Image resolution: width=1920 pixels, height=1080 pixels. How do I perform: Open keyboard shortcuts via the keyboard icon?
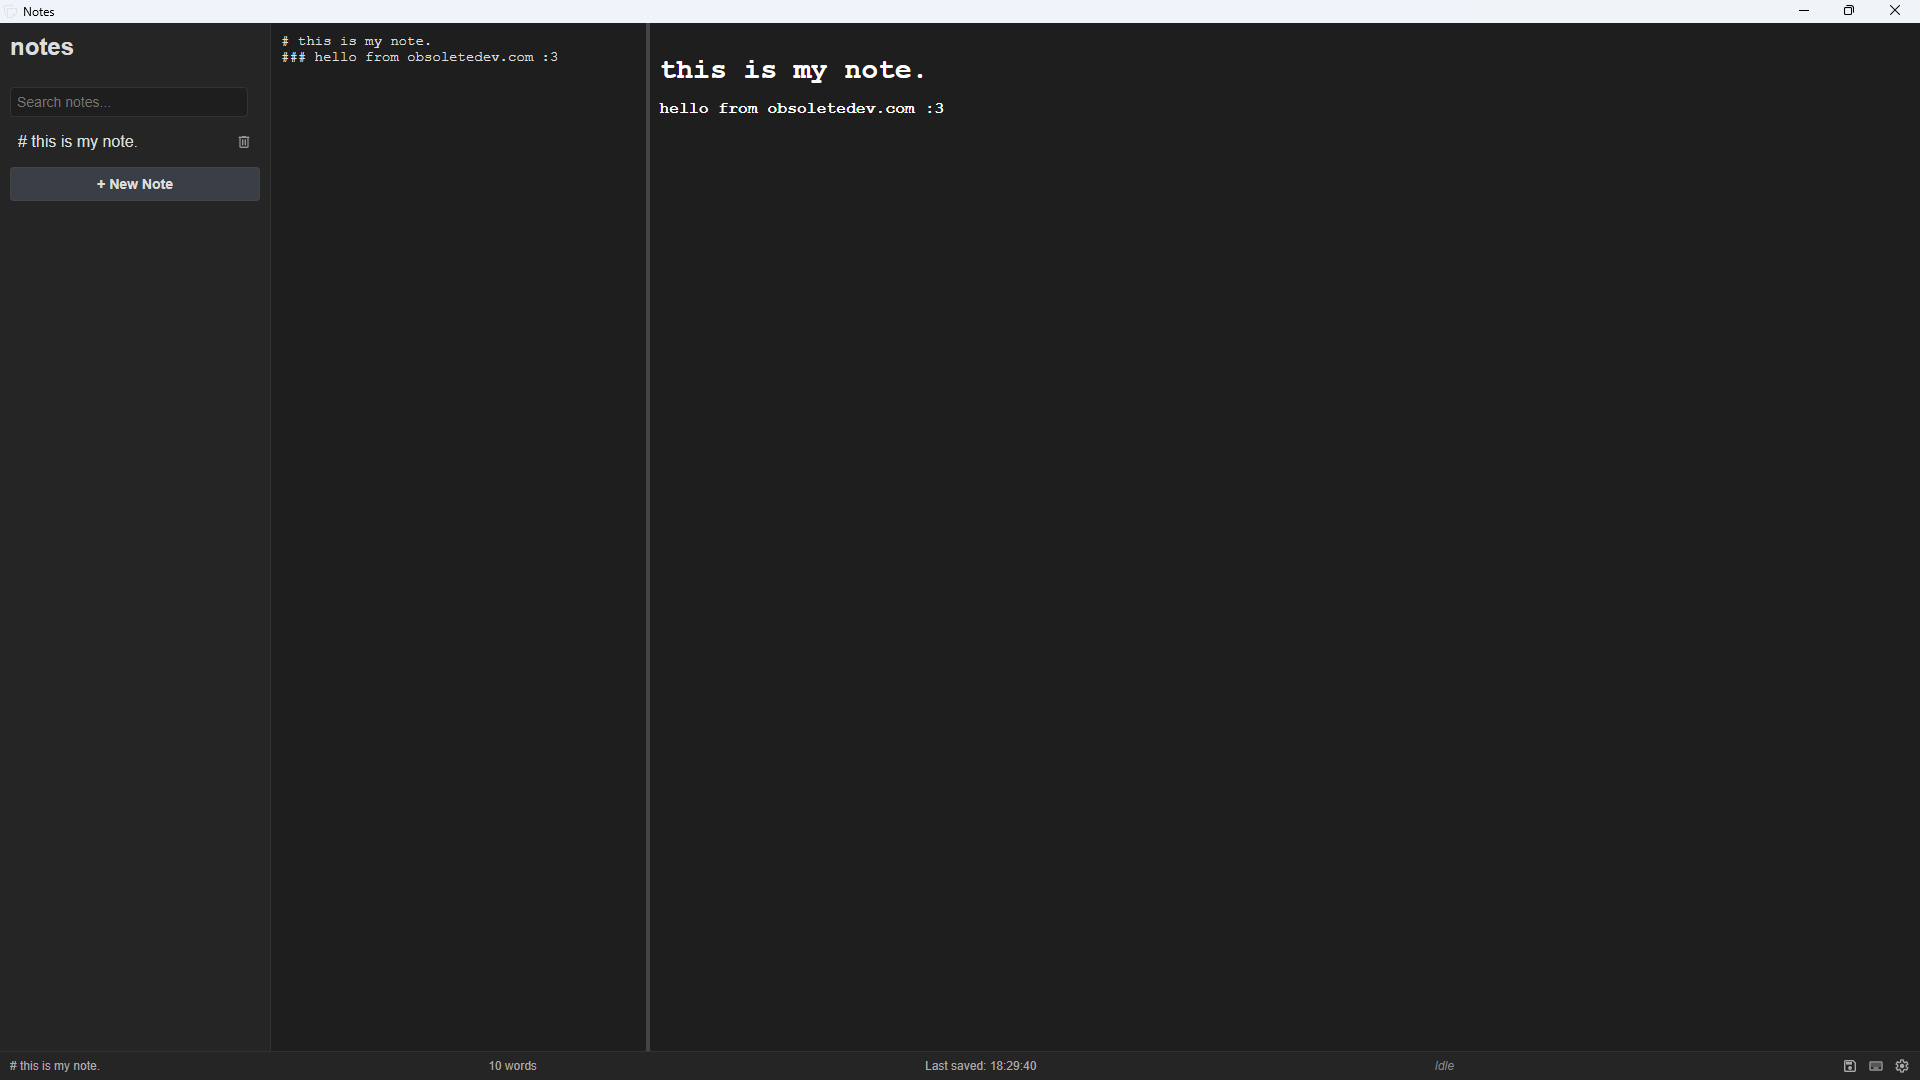(1877, 1066)
